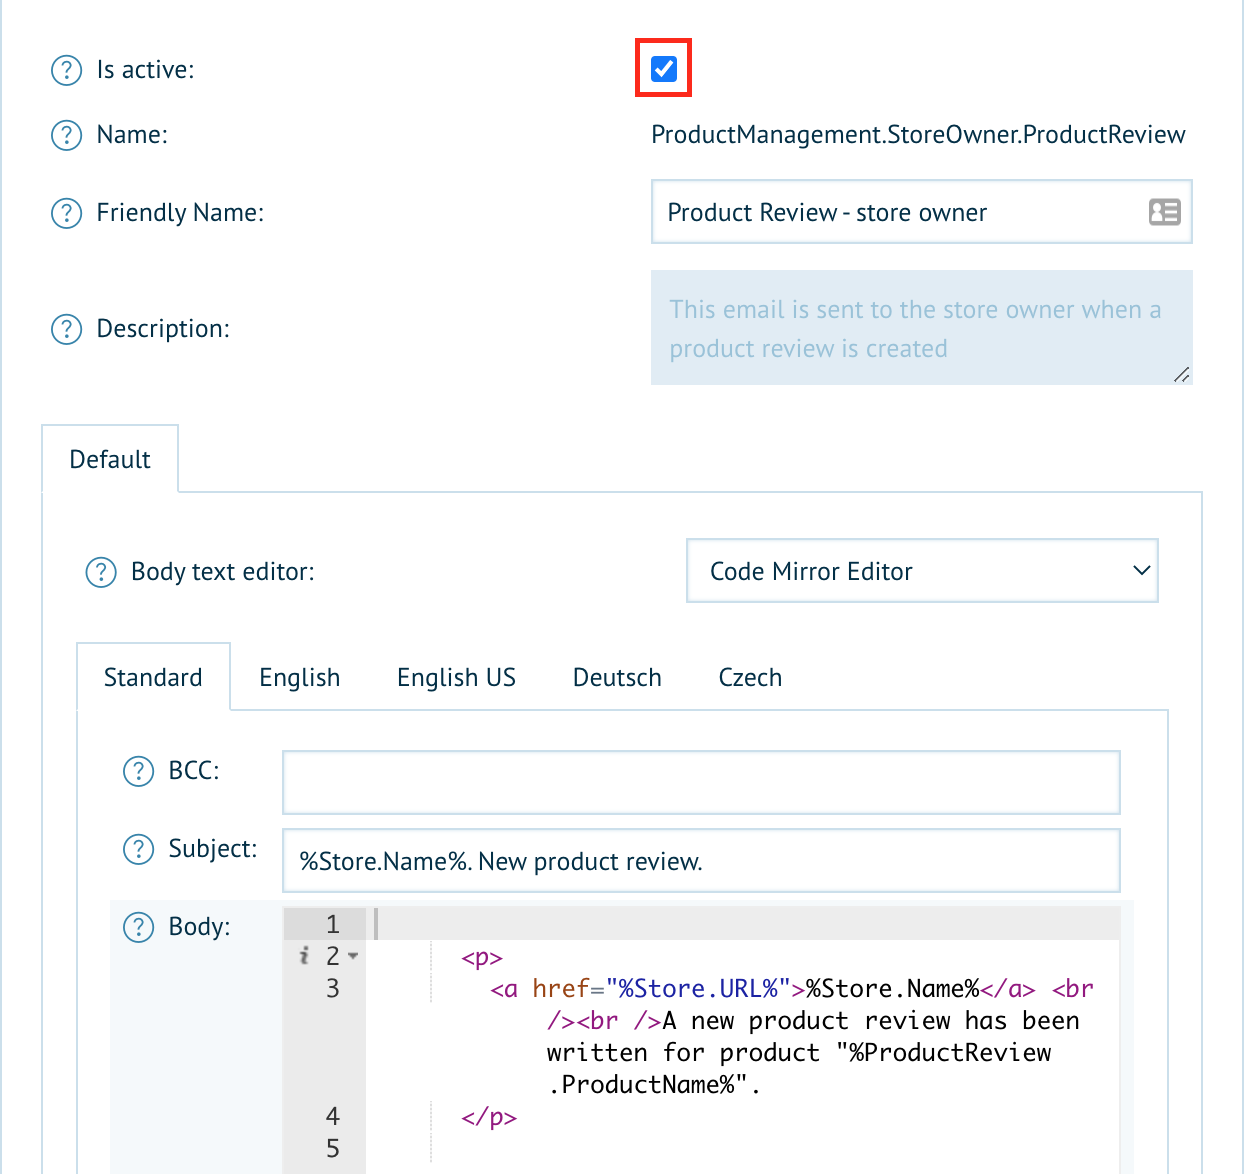The image size is (1244, 1174).
Task: Show help for Subject field
Action: pos(138,849)
